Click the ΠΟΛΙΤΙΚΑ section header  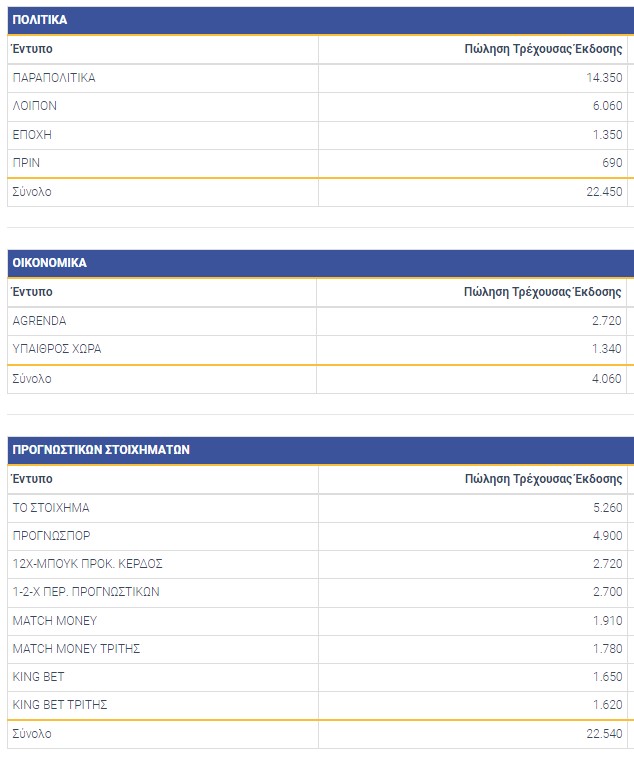click(40, 20)
